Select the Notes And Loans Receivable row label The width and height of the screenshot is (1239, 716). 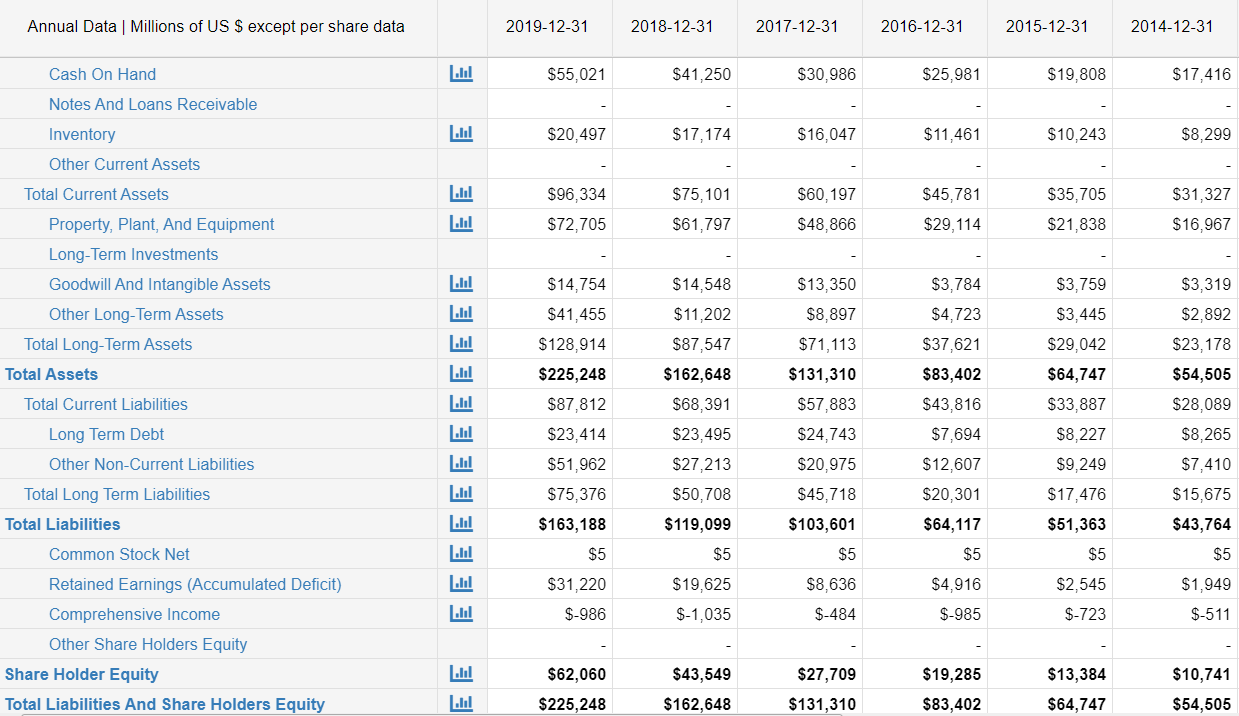[x=153, y=103]
